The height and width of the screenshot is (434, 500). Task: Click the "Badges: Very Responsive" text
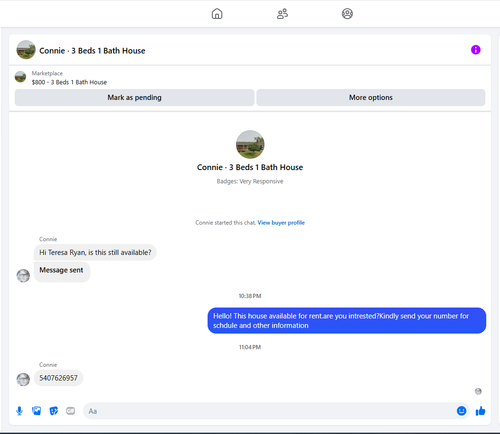tap(250, 181)
